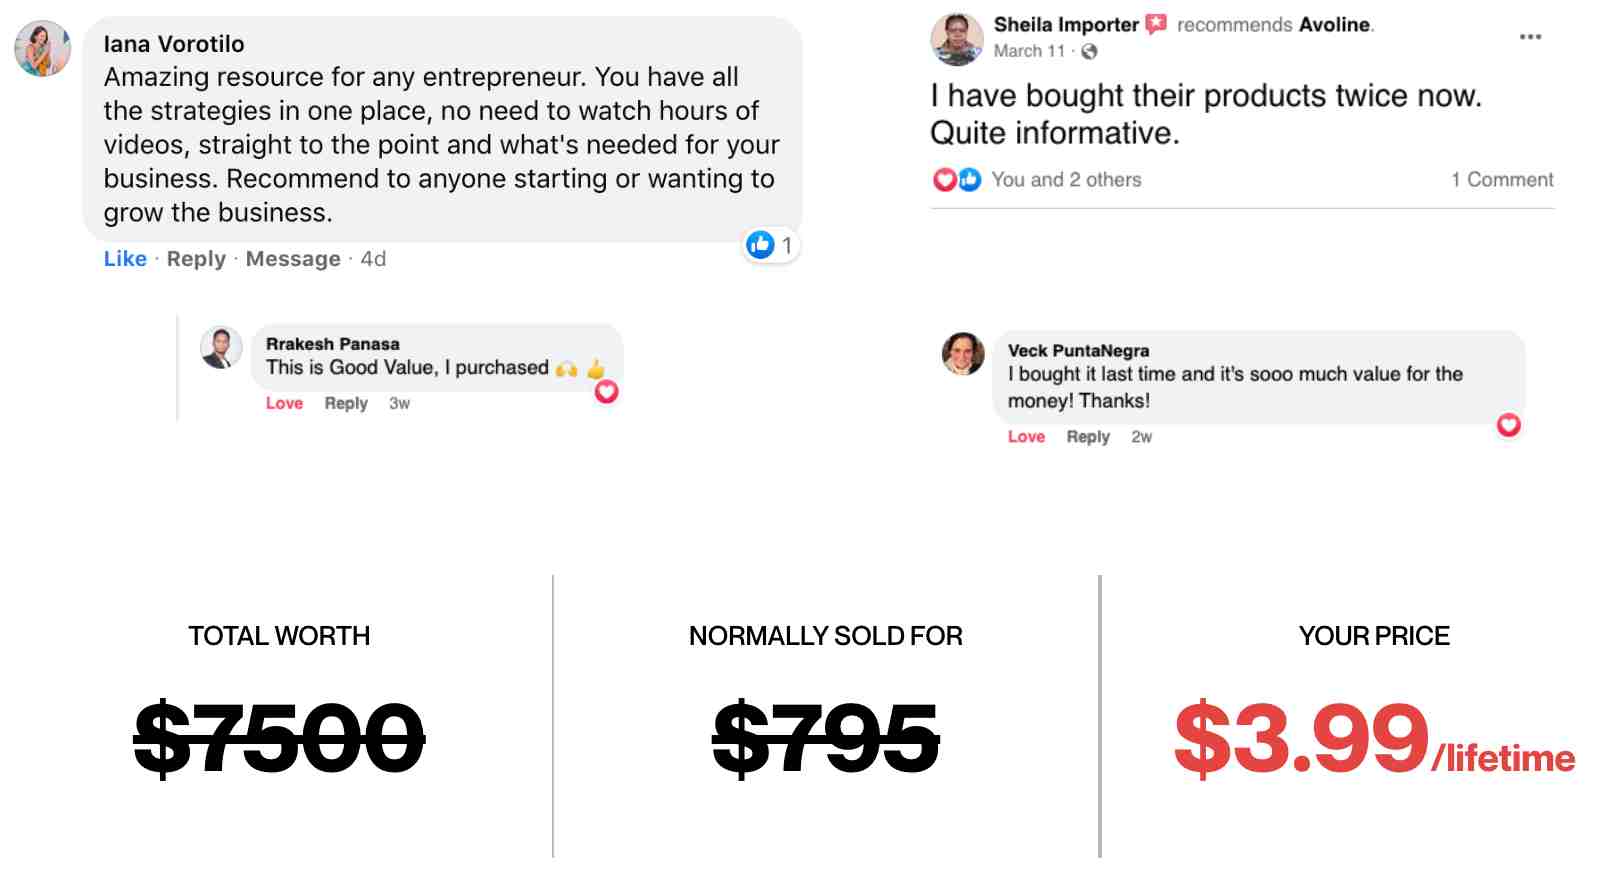
Task: Toggle Love on Rrakesh Panasa's comment
Action: [x=284, y=403]
